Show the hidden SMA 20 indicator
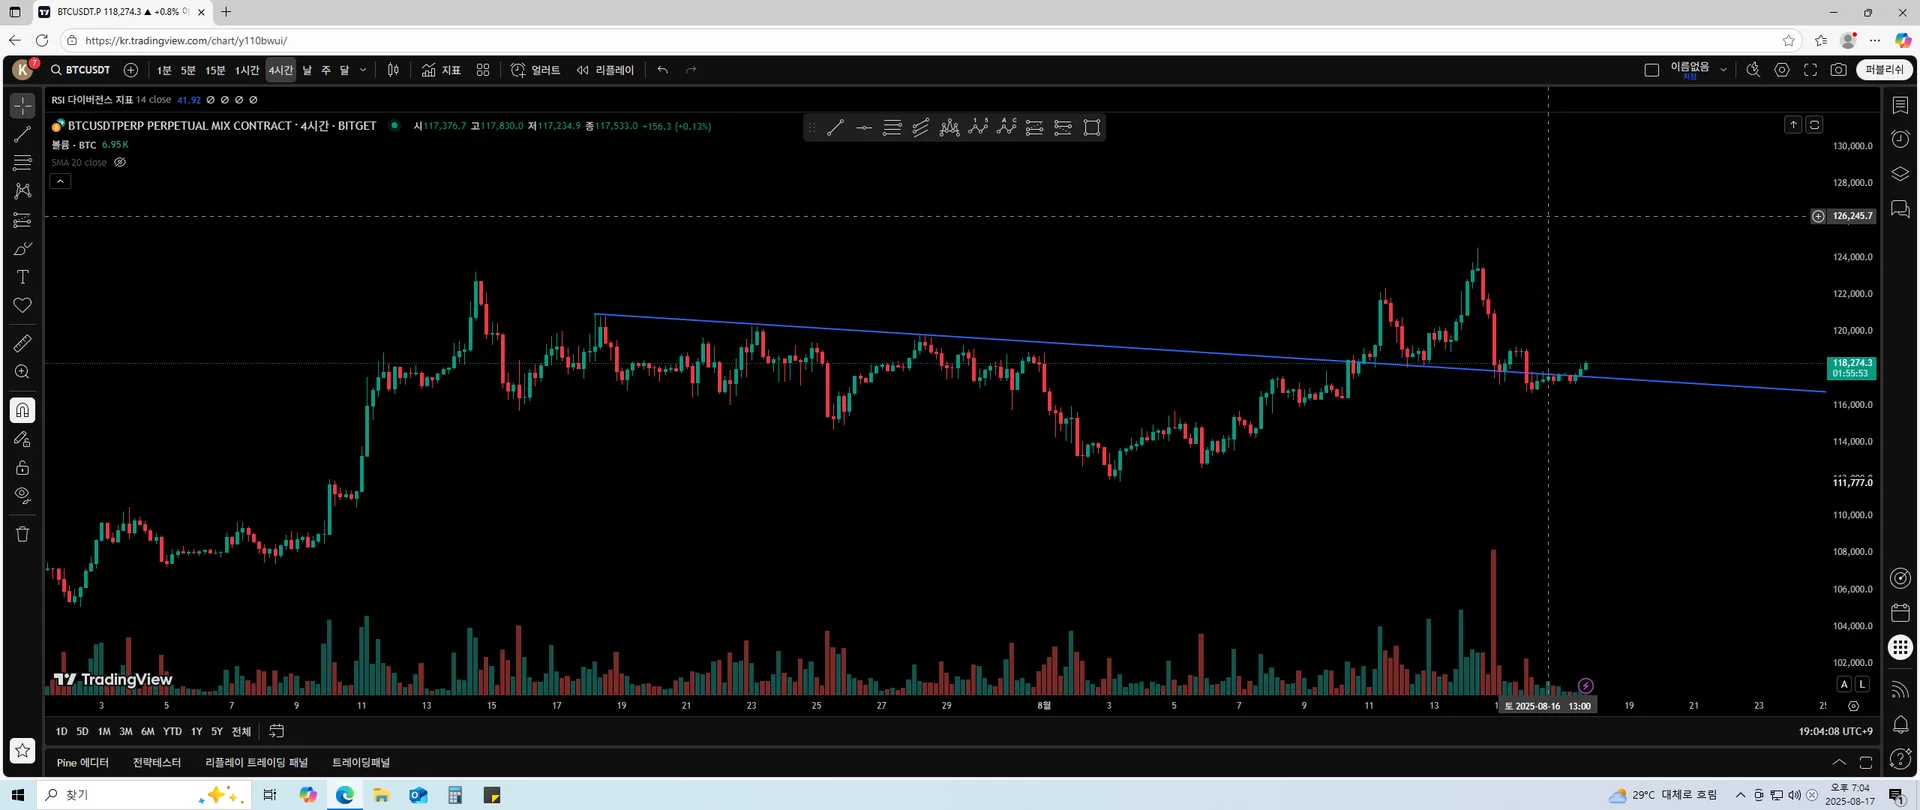The height and width of the screenshot is (810, 1920). [x=120, y=162]
